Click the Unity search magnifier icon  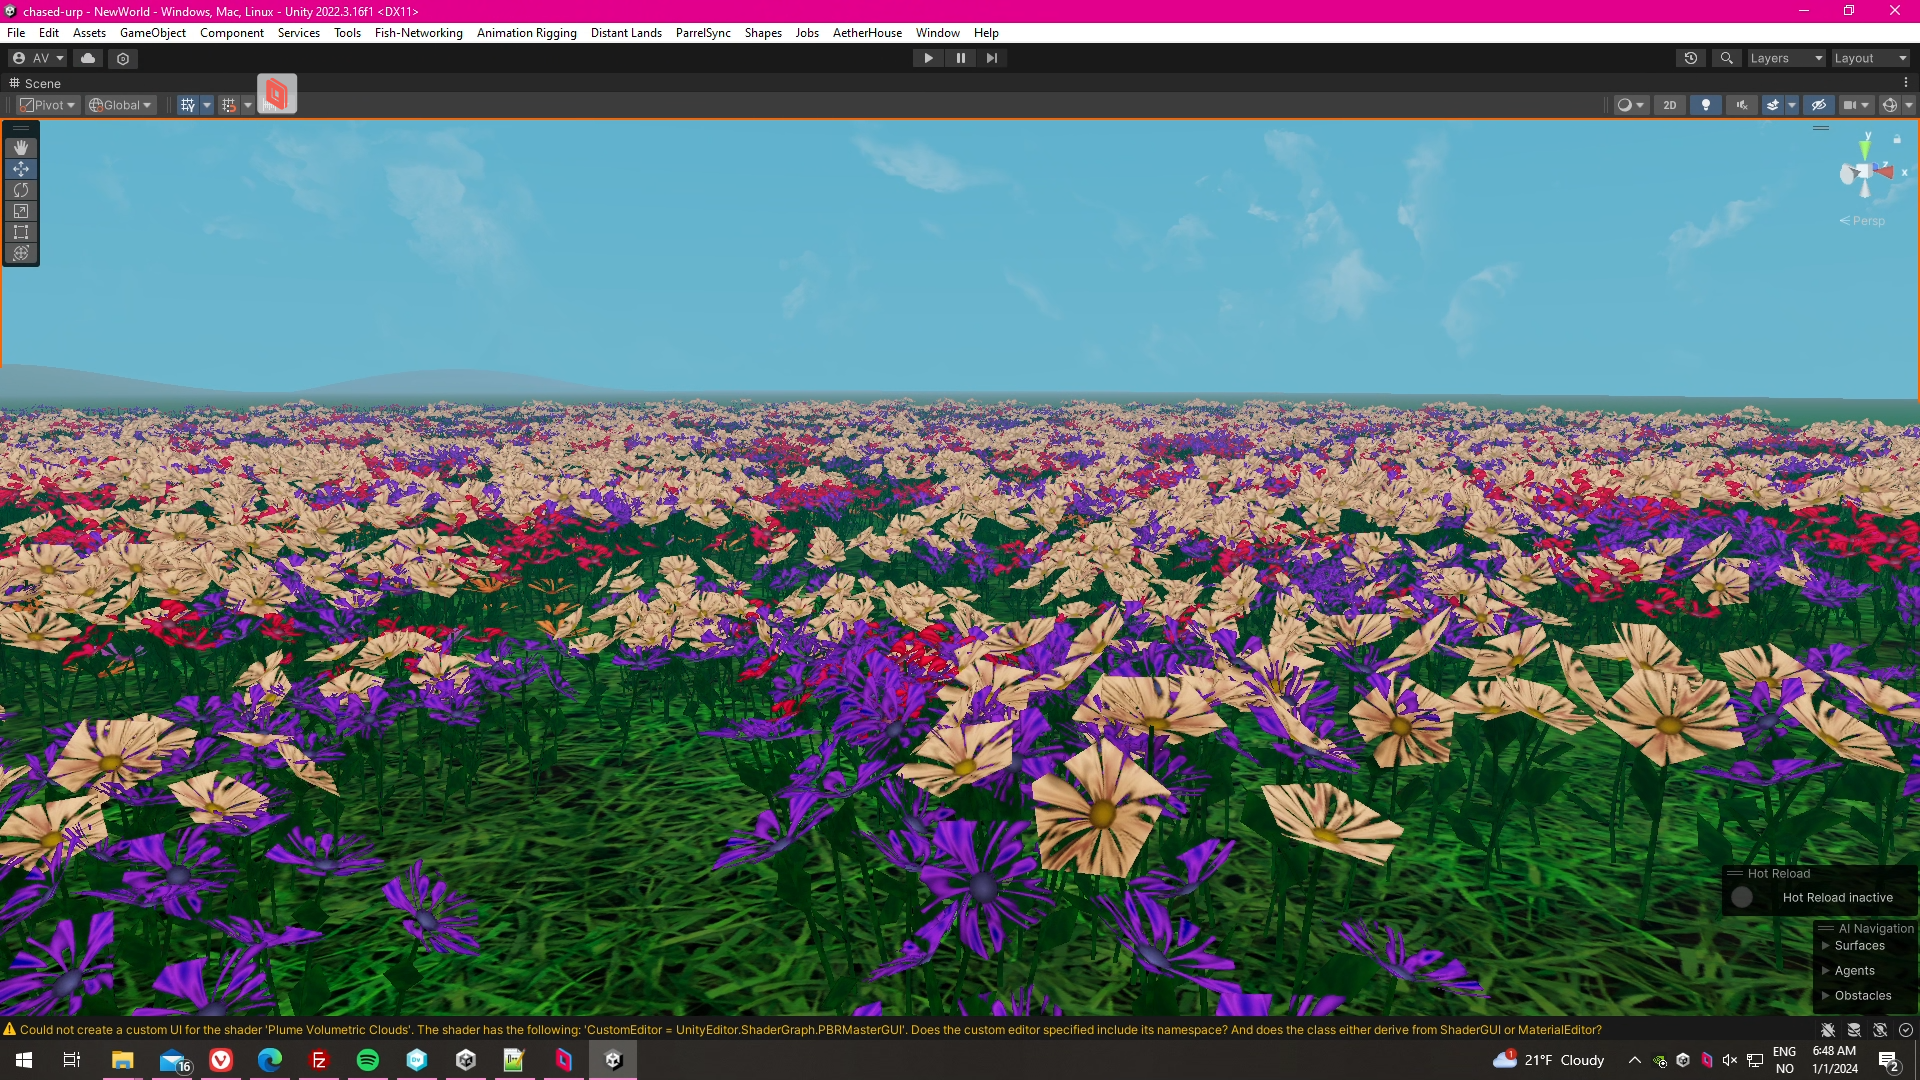pyautogui.click(x=1726, y=58)
